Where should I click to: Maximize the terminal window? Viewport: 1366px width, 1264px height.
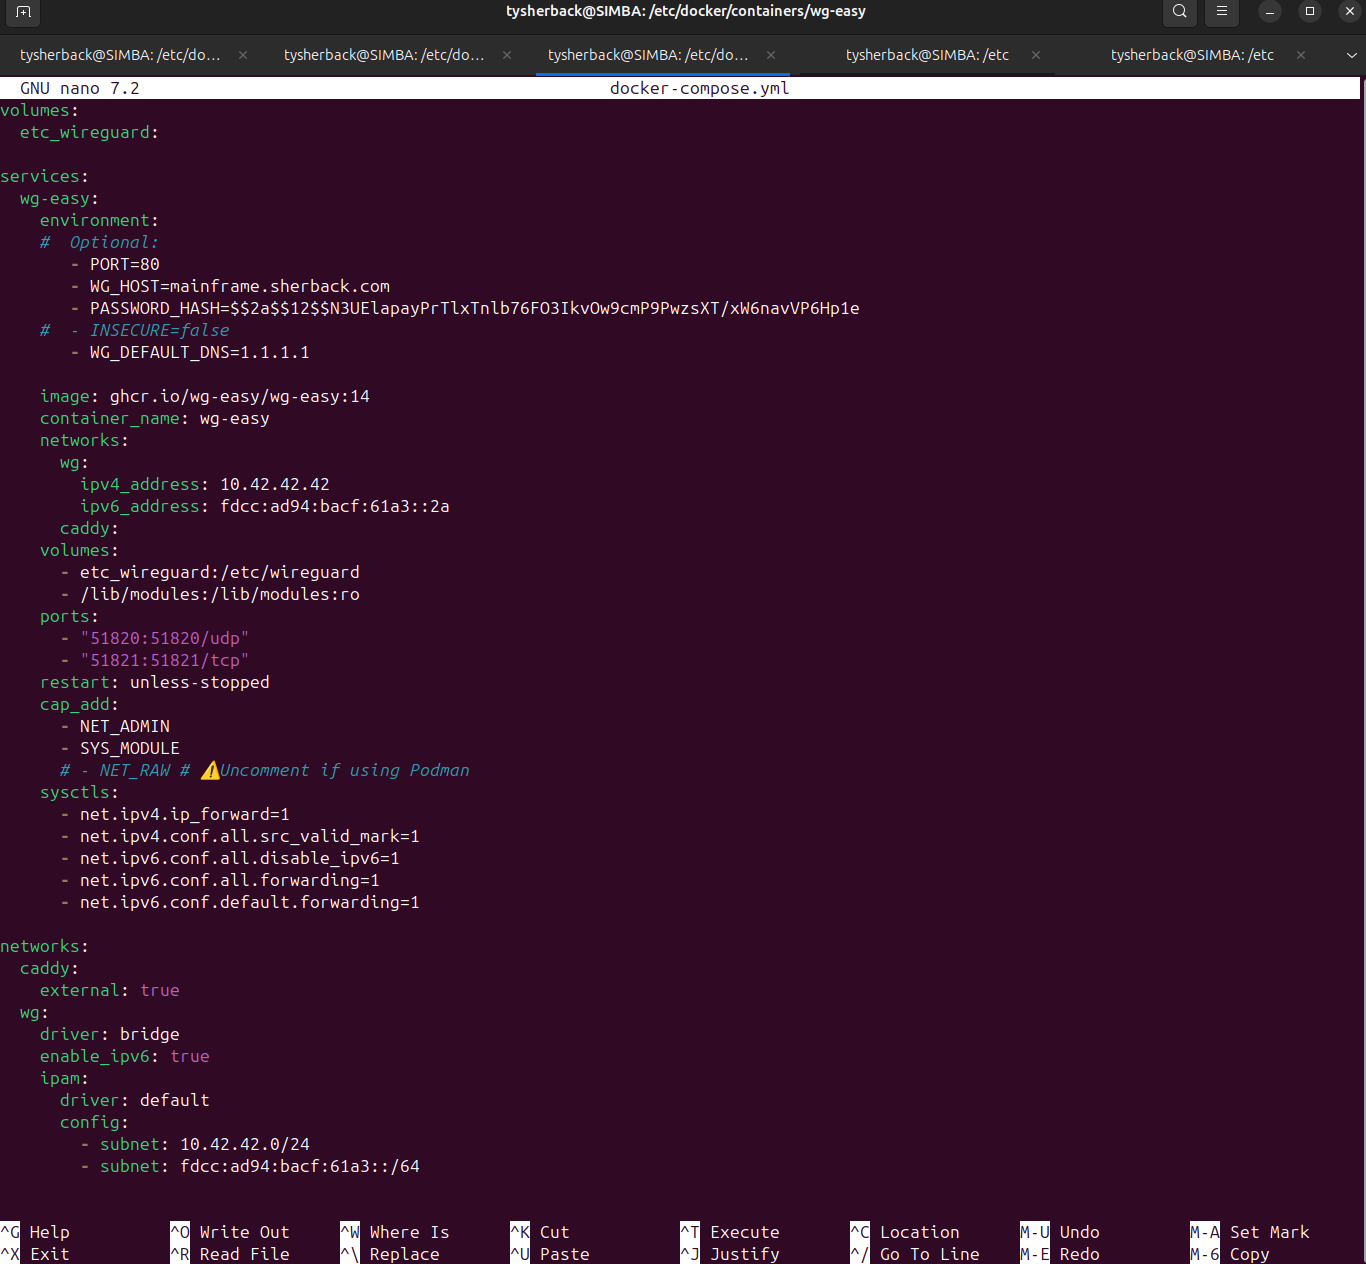1310,12
